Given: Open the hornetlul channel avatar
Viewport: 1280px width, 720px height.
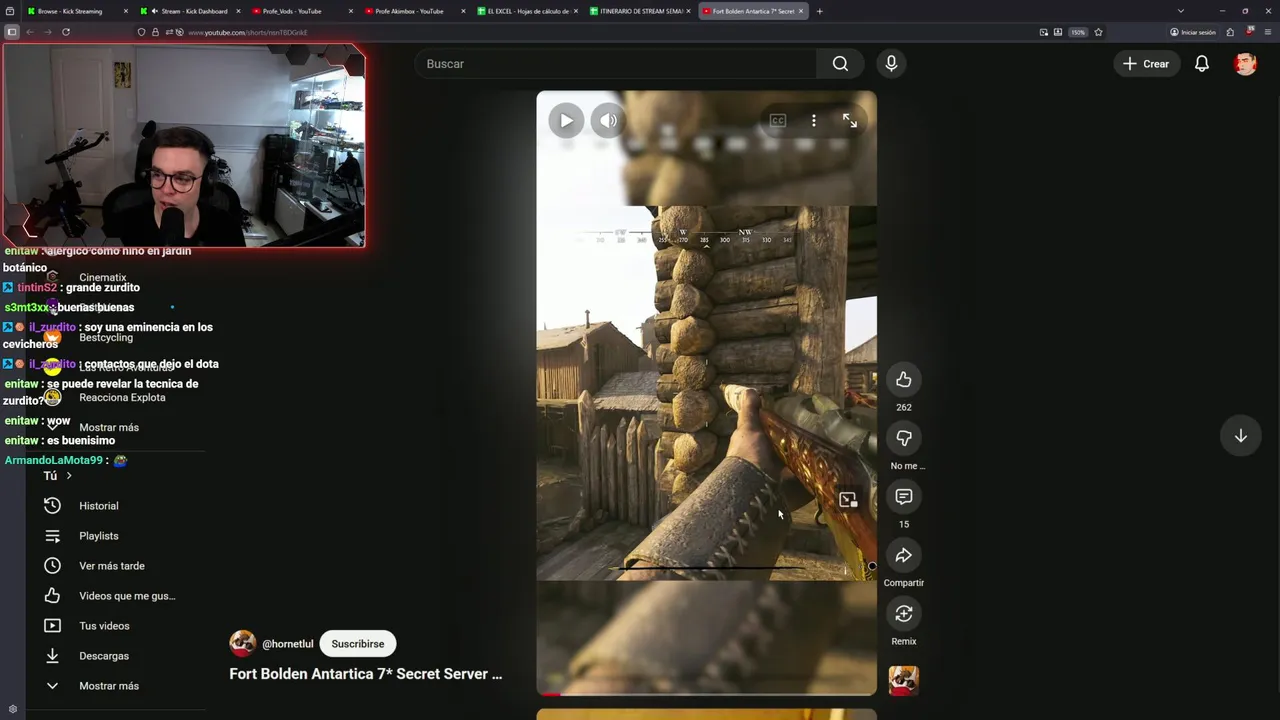Looking at the screenshot, I should tap(242, 643).
